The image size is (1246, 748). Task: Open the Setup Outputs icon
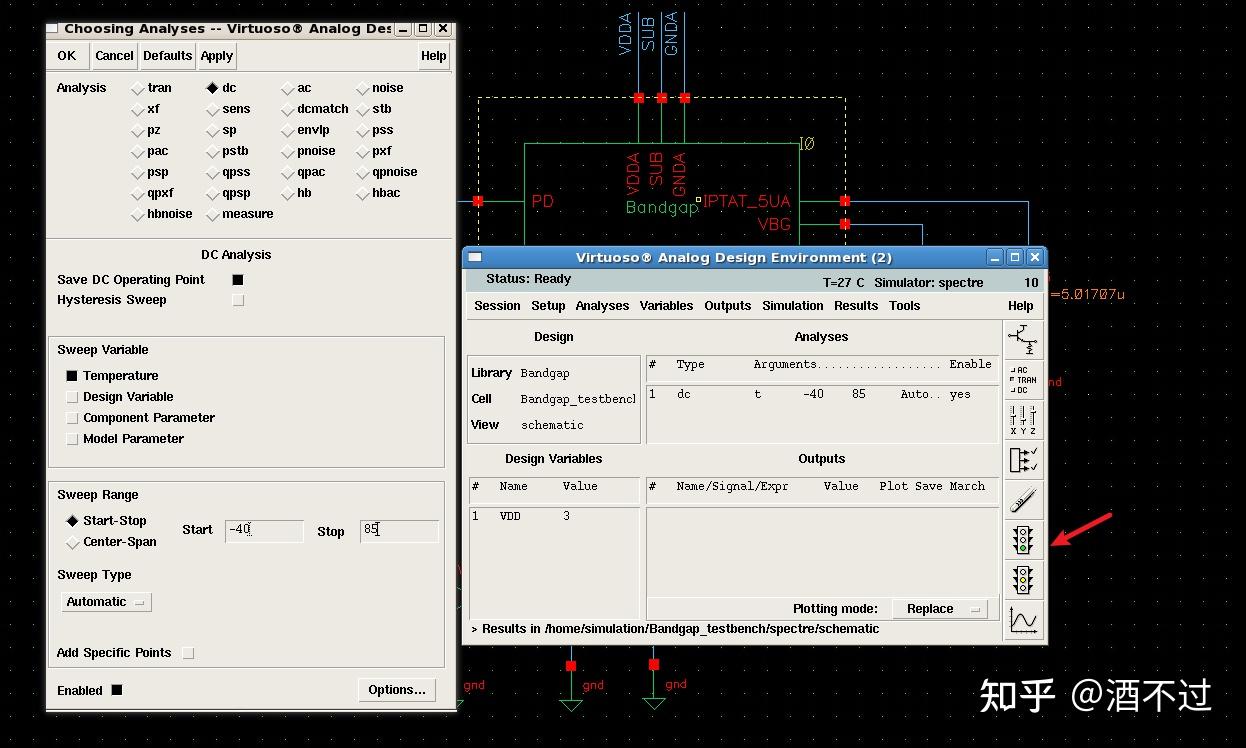(1023, 460)
